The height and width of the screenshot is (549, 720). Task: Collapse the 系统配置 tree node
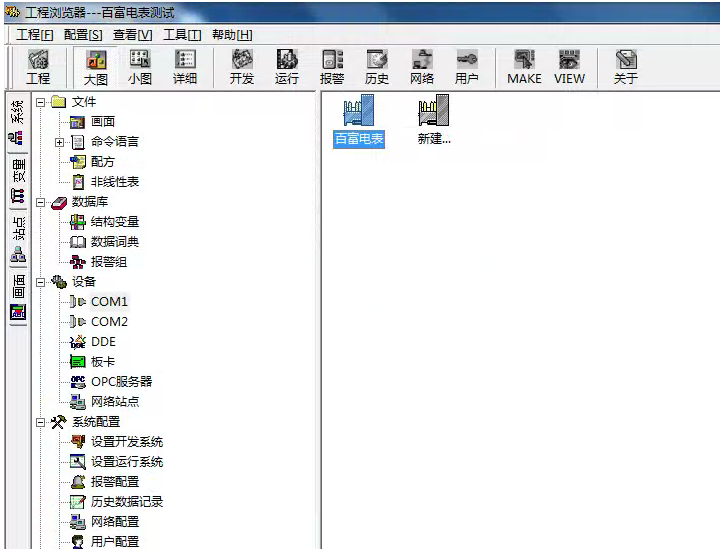pos(40,422)
